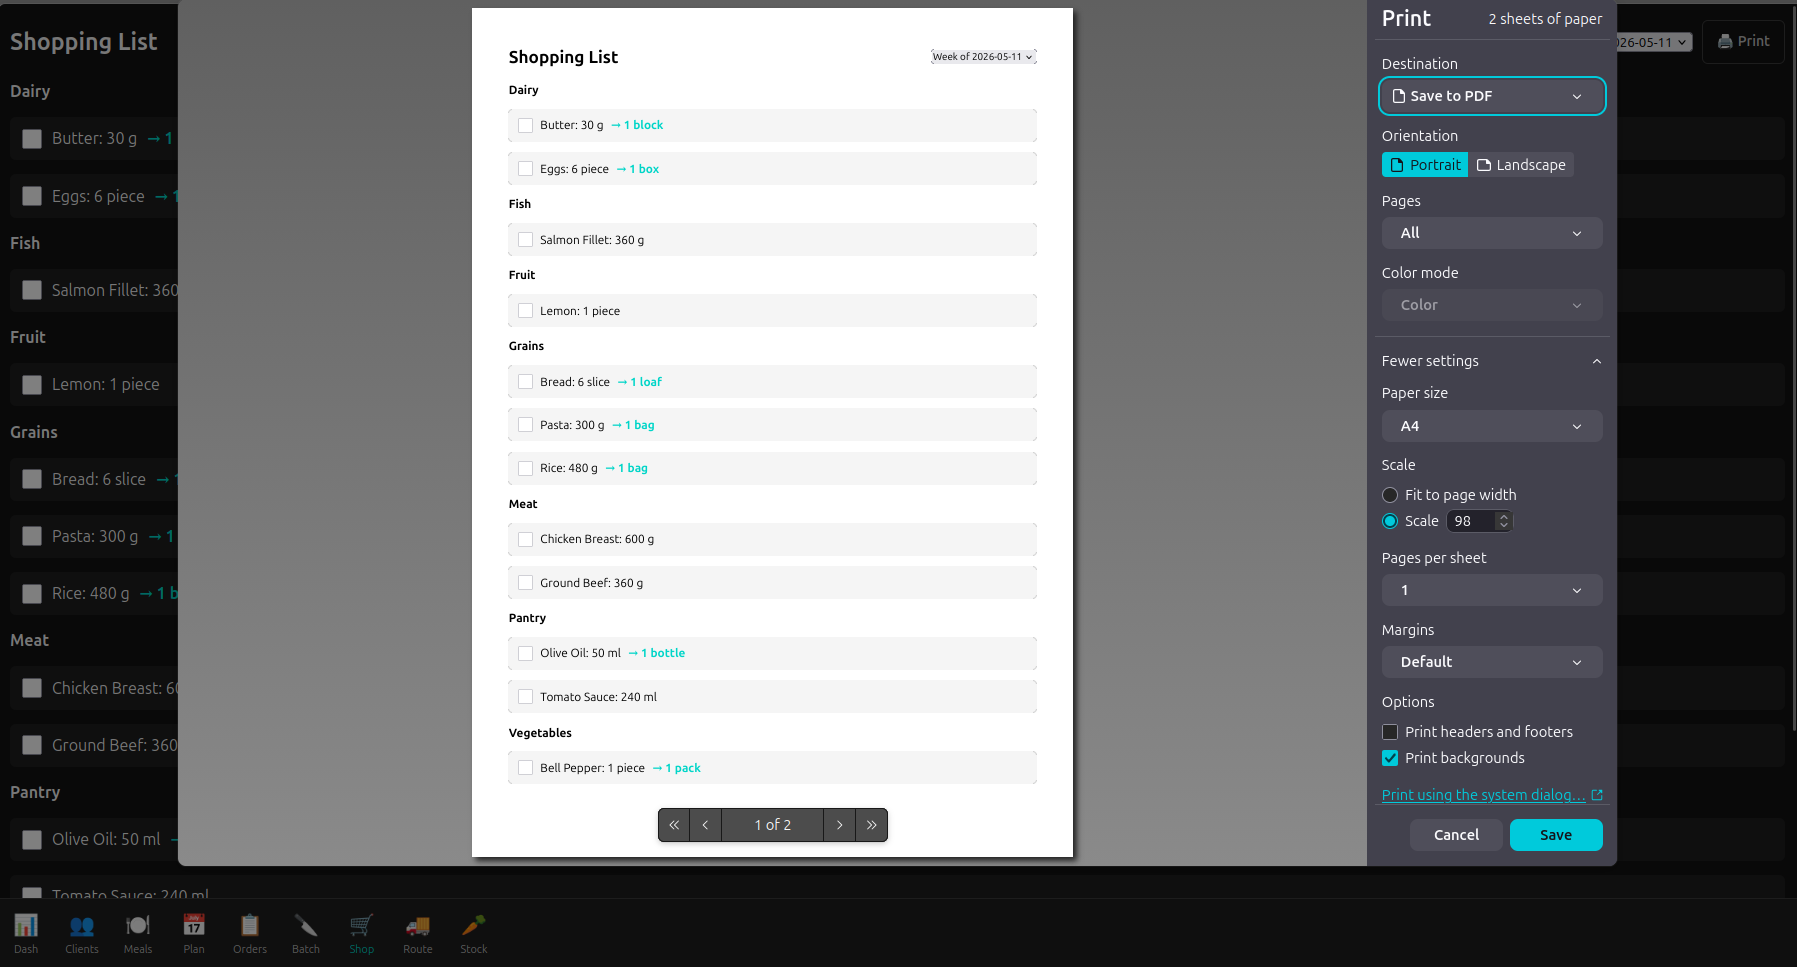Select Landscape orientation

point(1521,165)
